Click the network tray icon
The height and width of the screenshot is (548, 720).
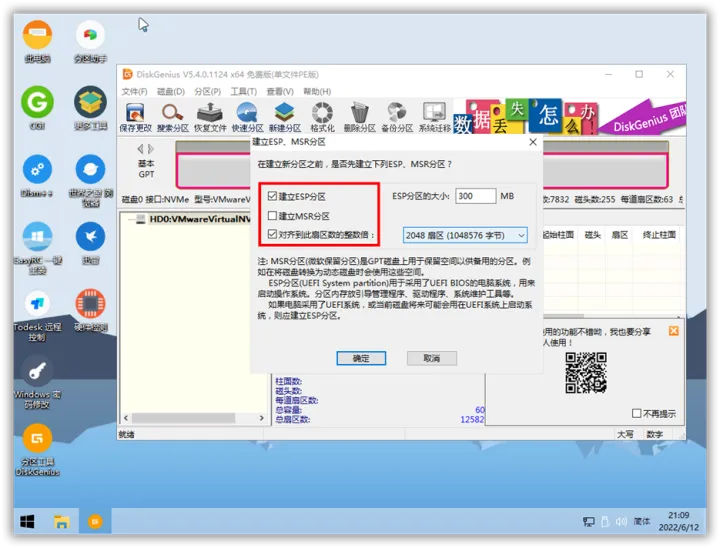[588, 521]
